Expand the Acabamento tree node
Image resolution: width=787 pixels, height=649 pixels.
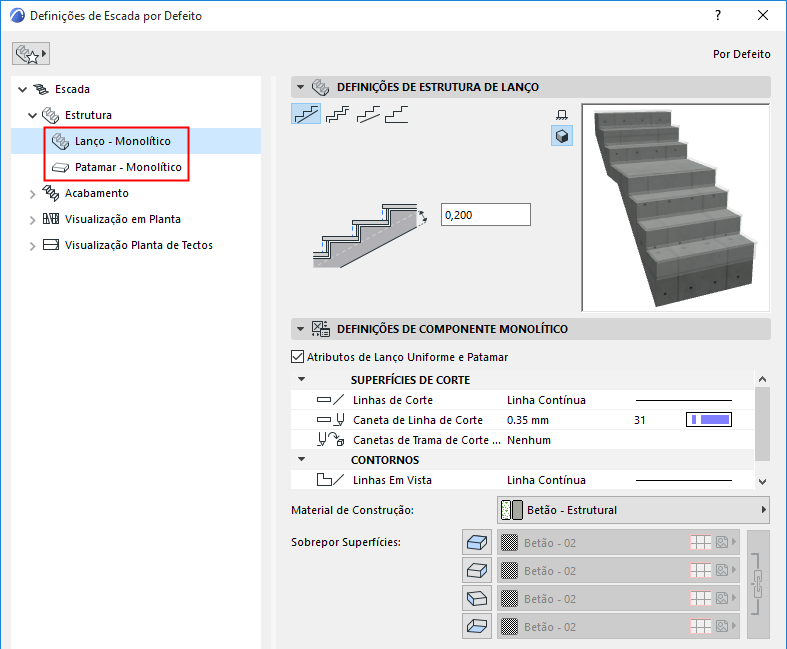32,194
